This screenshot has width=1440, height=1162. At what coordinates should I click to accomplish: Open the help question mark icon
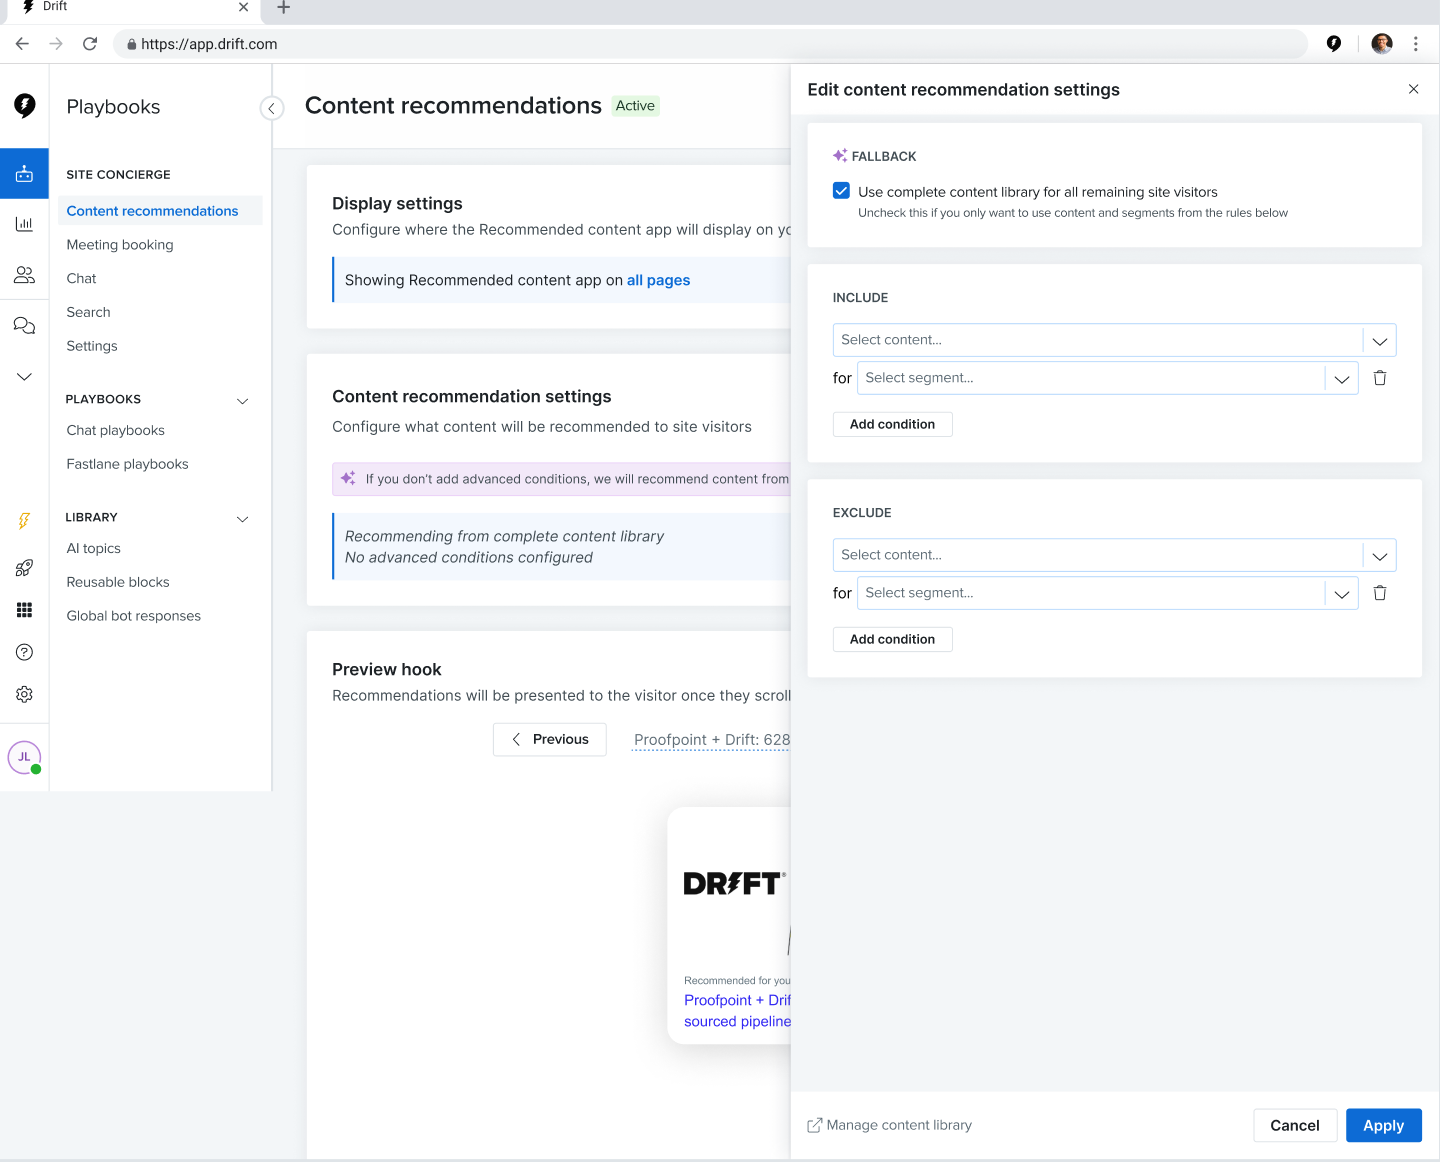pos(24,652)
